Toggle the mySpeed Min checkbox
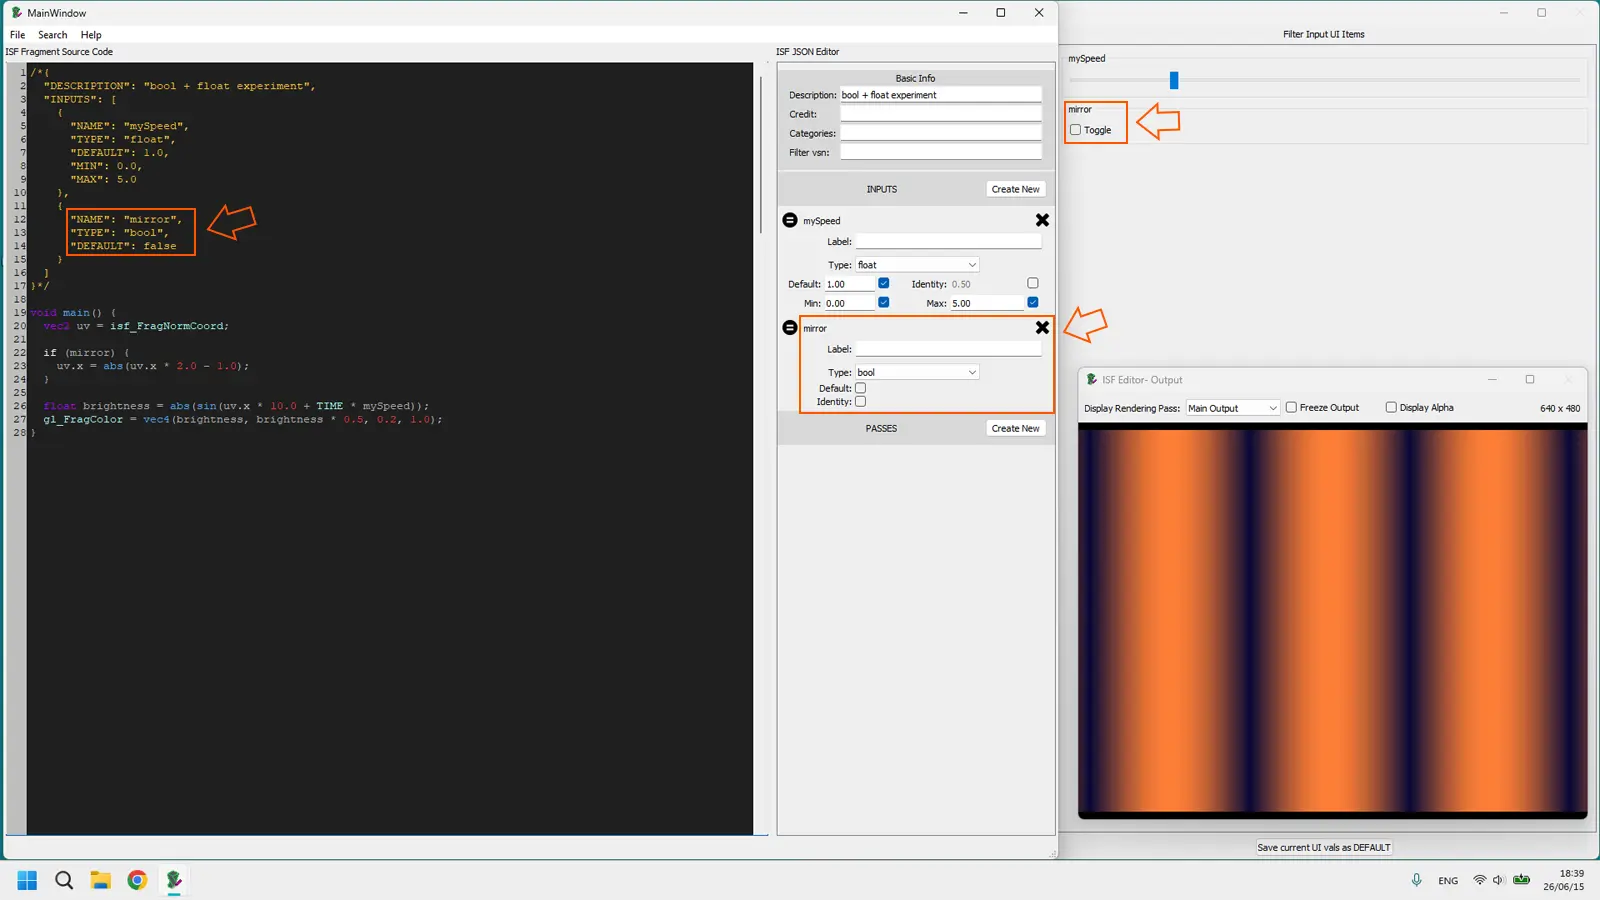 [x=883, y=302]
